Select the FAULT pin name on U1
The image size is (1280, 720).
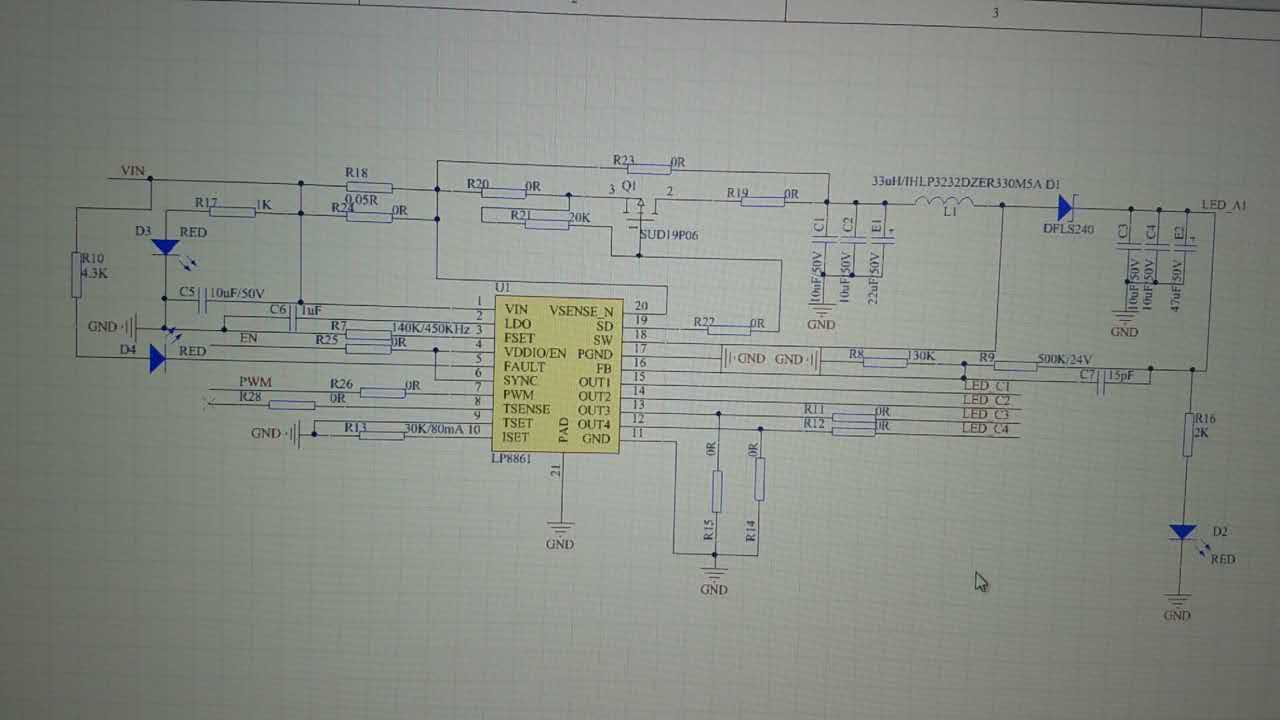click(x=525, y=367)
